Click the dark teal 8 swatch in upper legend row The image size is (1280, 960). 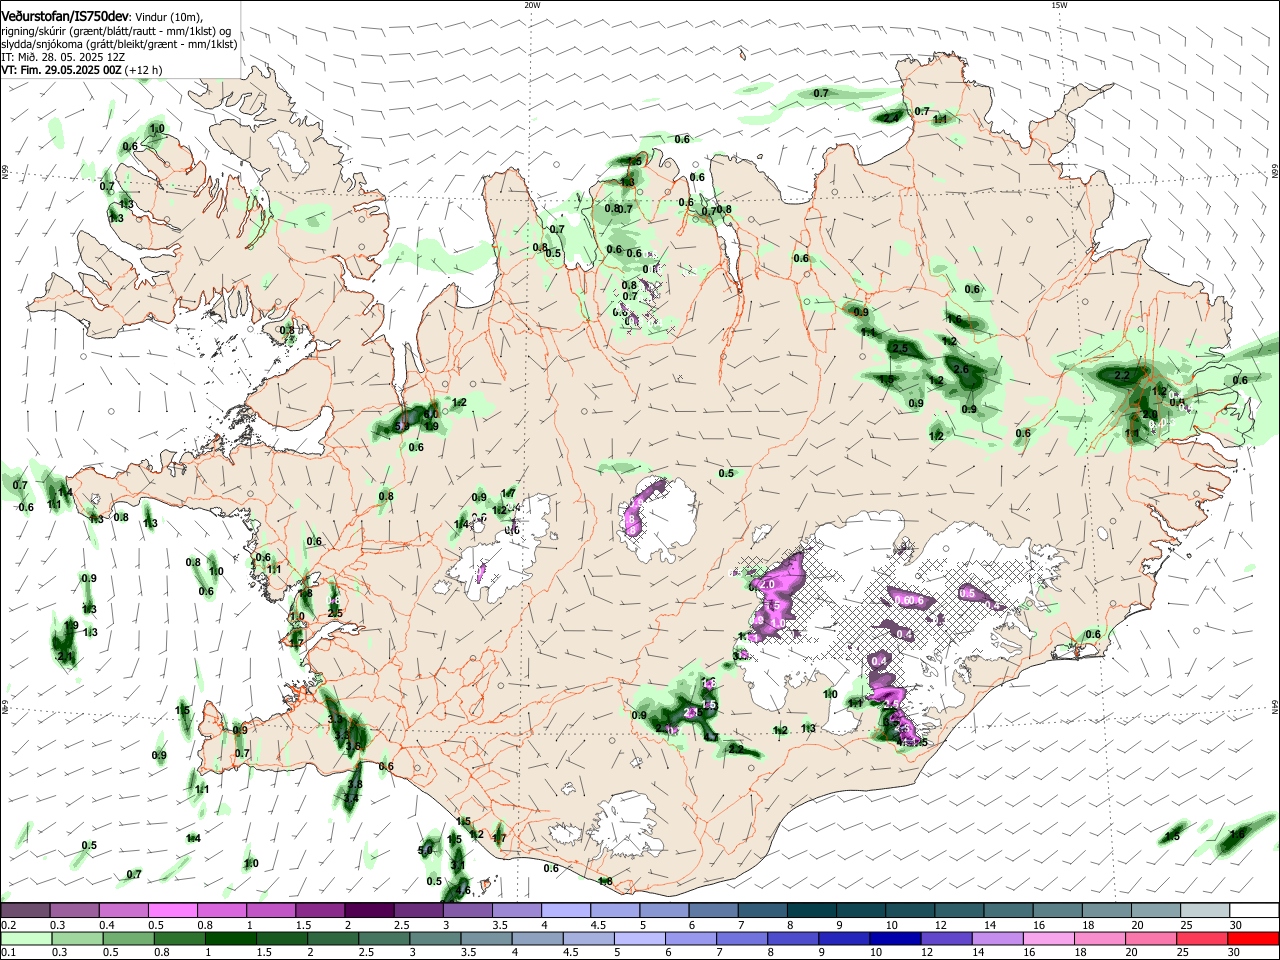(811, 910)
